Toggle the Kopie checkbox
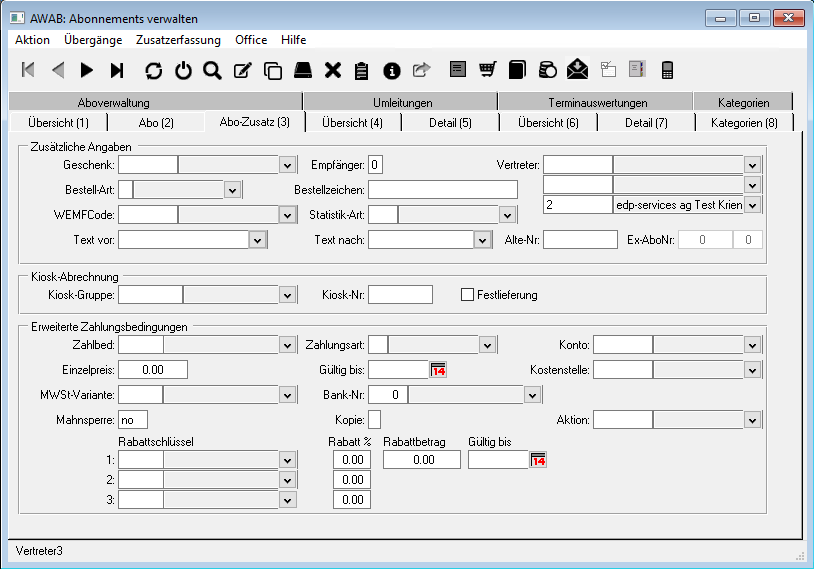Screen dimensions: 814x569 (x=375, y=420)
